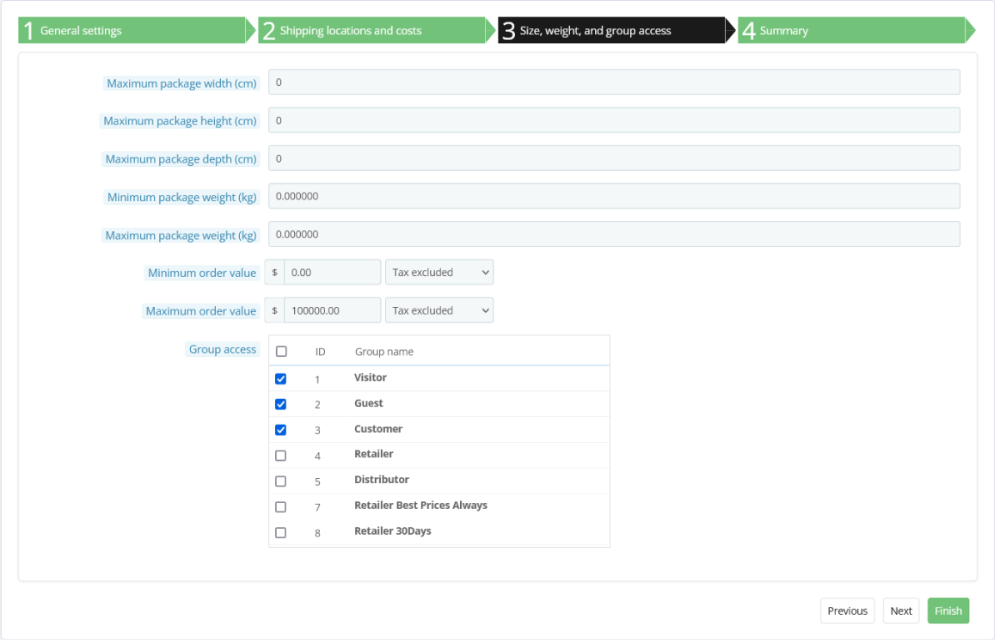Focus the Maximum package width field
Screen dimensions: 1000x644
[x=613, y=83]
